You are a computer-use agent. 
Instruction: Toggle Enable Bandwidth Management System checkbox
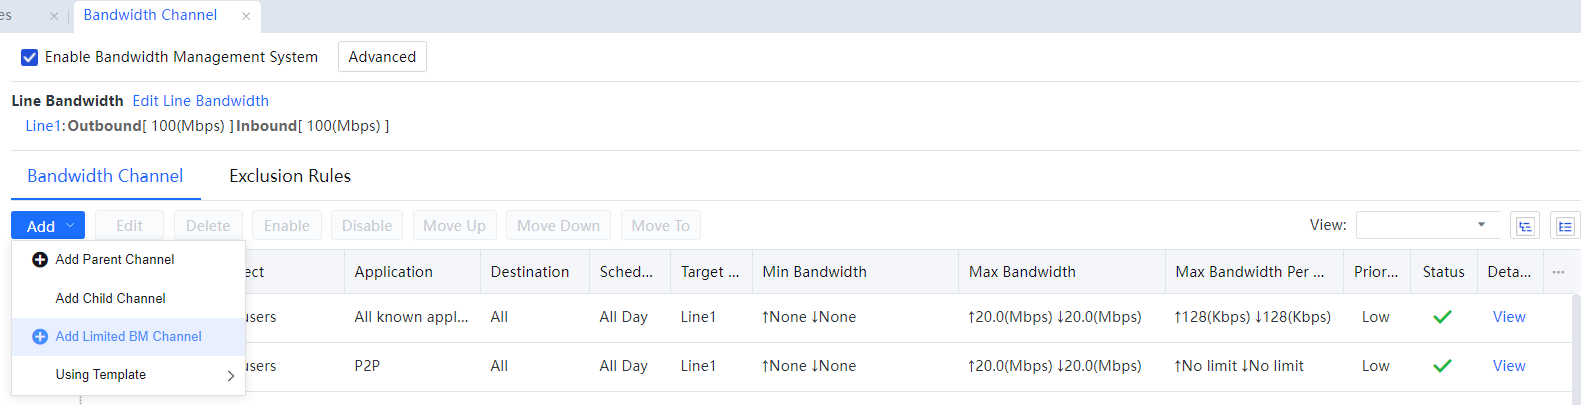(30, 57)
